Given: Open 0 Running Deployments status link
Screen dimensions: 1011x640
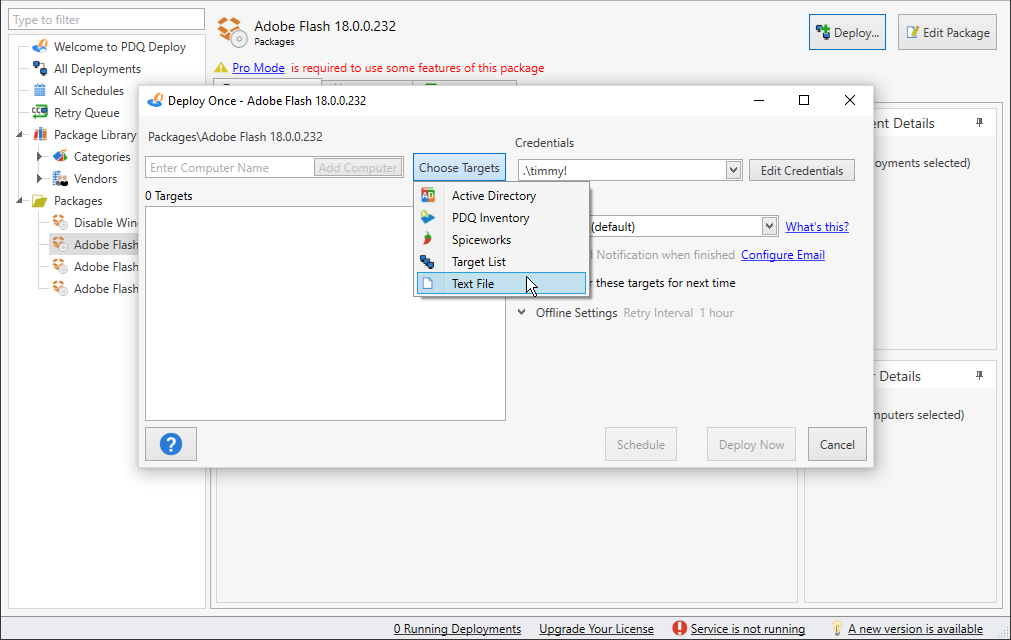Looking at the screenshot, I should coord(457,628).
